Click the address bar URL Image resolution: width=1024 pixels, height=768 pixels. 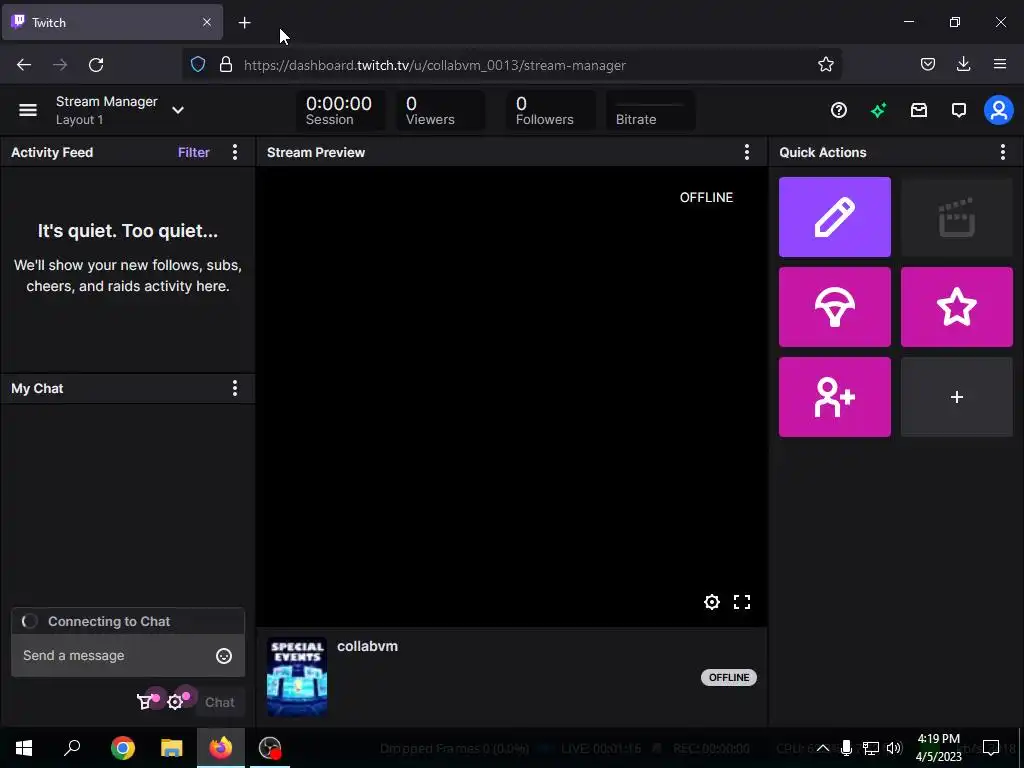point(434,65)
